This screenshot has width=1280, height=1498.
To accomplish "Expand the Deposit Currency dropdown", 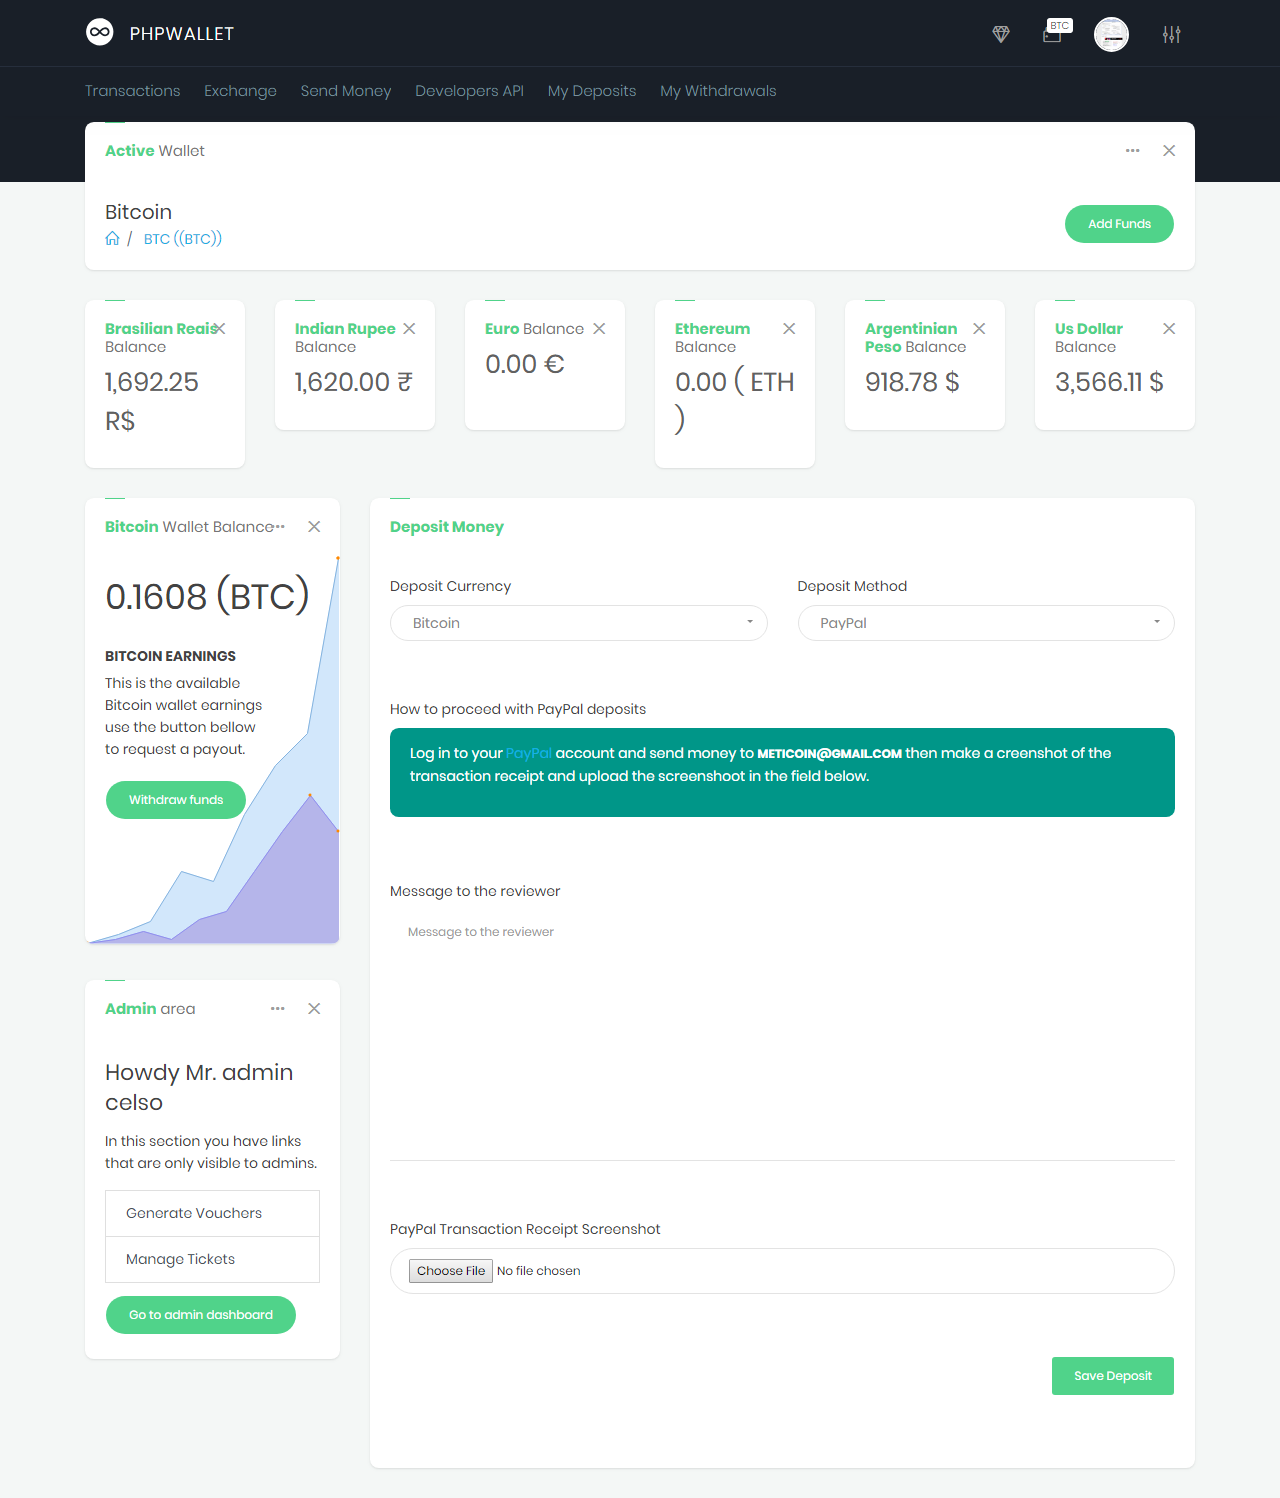I will tap(578, 623).
